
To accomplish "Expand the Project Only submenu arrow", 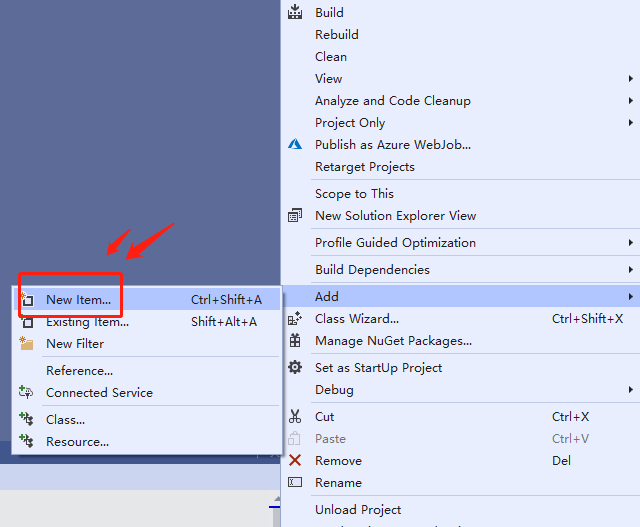I will 631,122.
